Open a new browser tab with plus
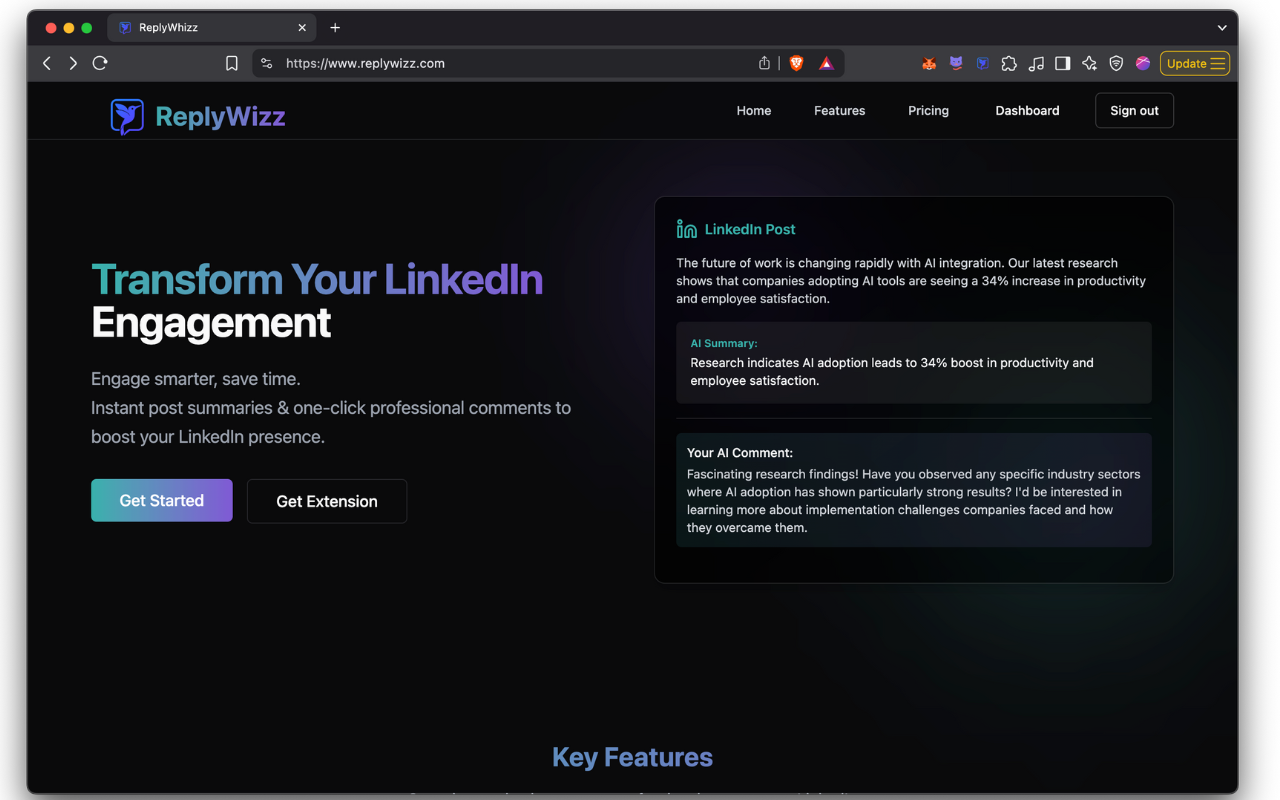The width and height of the screenshot is (1280, 800). pos(335,28)
